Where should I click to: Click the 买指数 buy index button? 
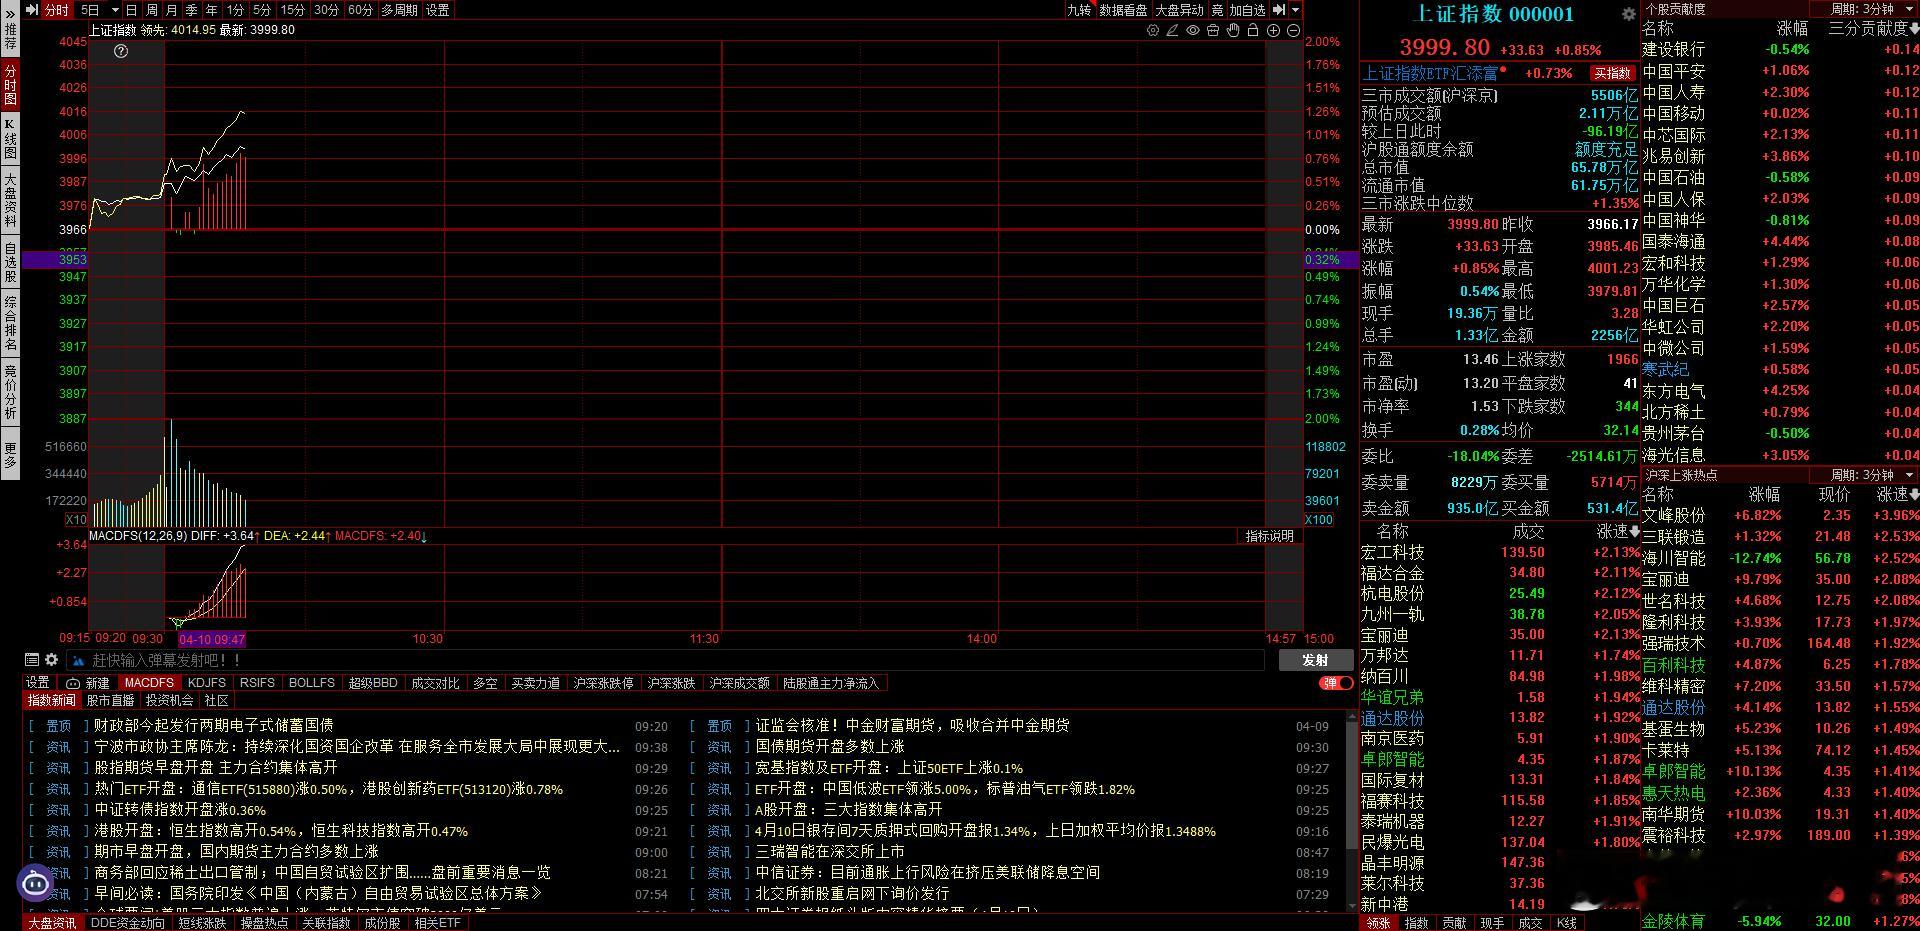point(1612,72)
